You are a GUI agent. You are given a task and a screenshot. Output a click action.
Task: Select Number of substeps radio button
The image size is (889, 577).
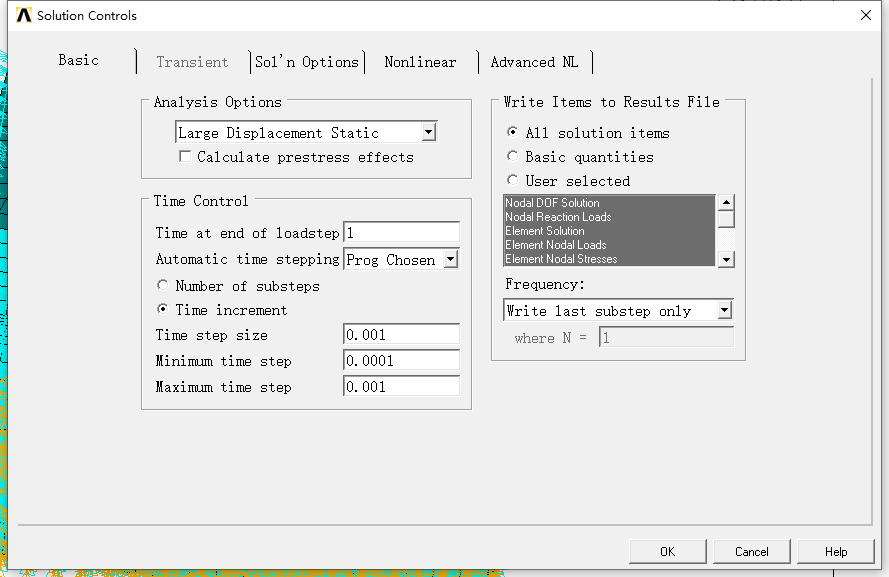point(163,285)
